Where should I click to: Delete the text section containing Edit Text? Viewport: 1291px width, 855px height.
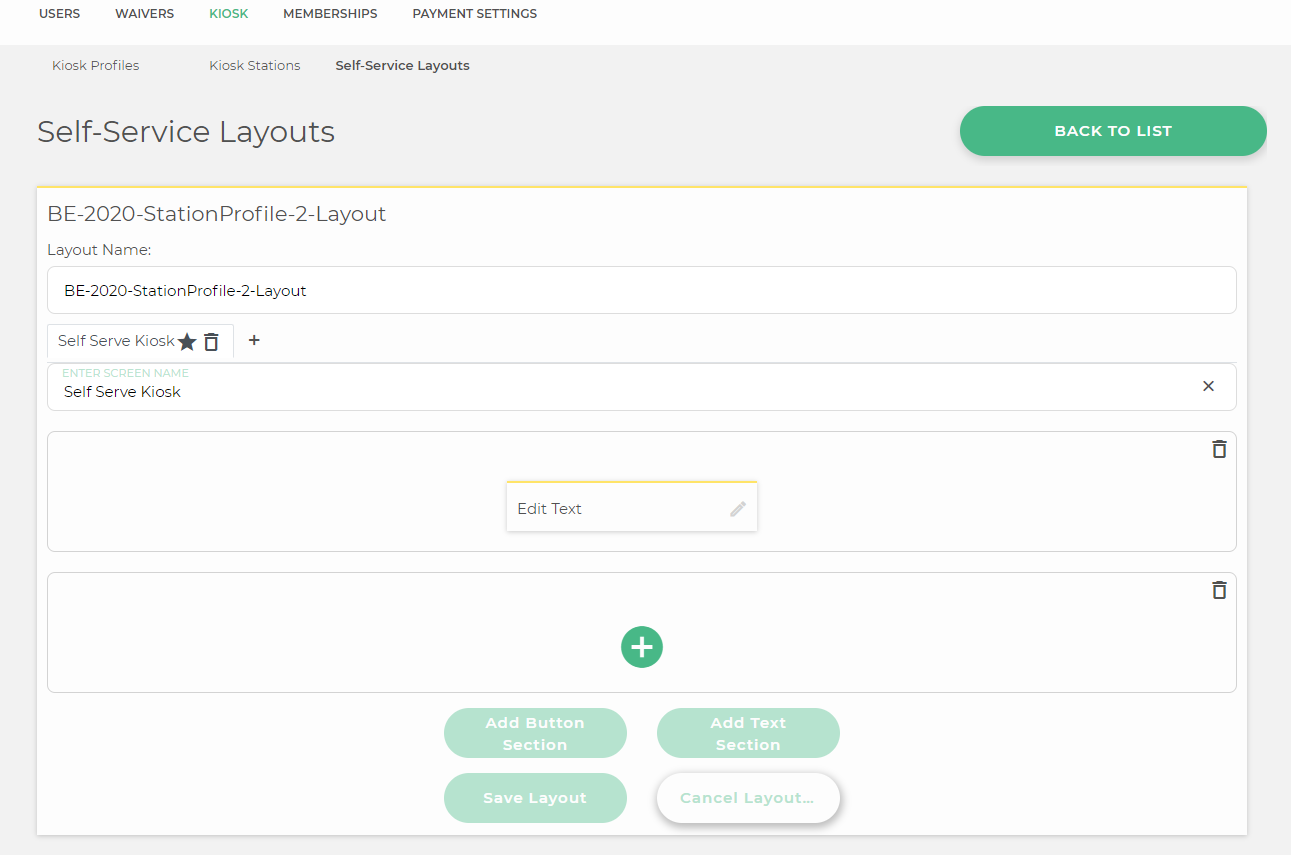click(1219, 449)
